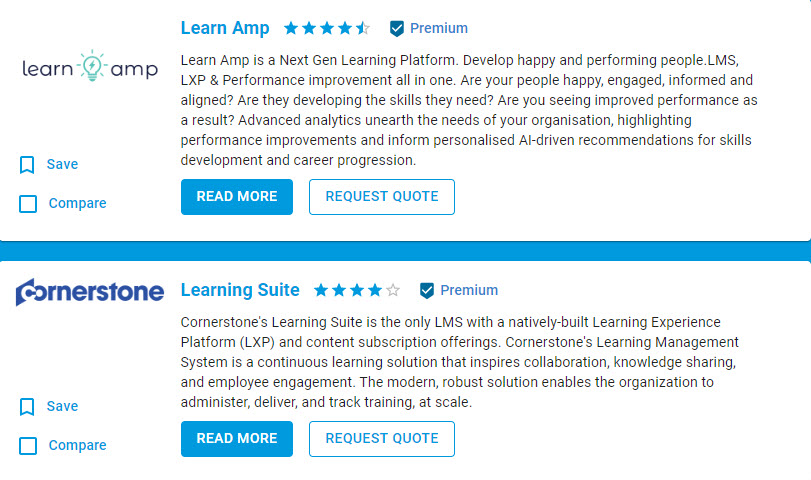Click the Save text link under Cornerstone
Screen dimensions: 811x480
point(62,407)
